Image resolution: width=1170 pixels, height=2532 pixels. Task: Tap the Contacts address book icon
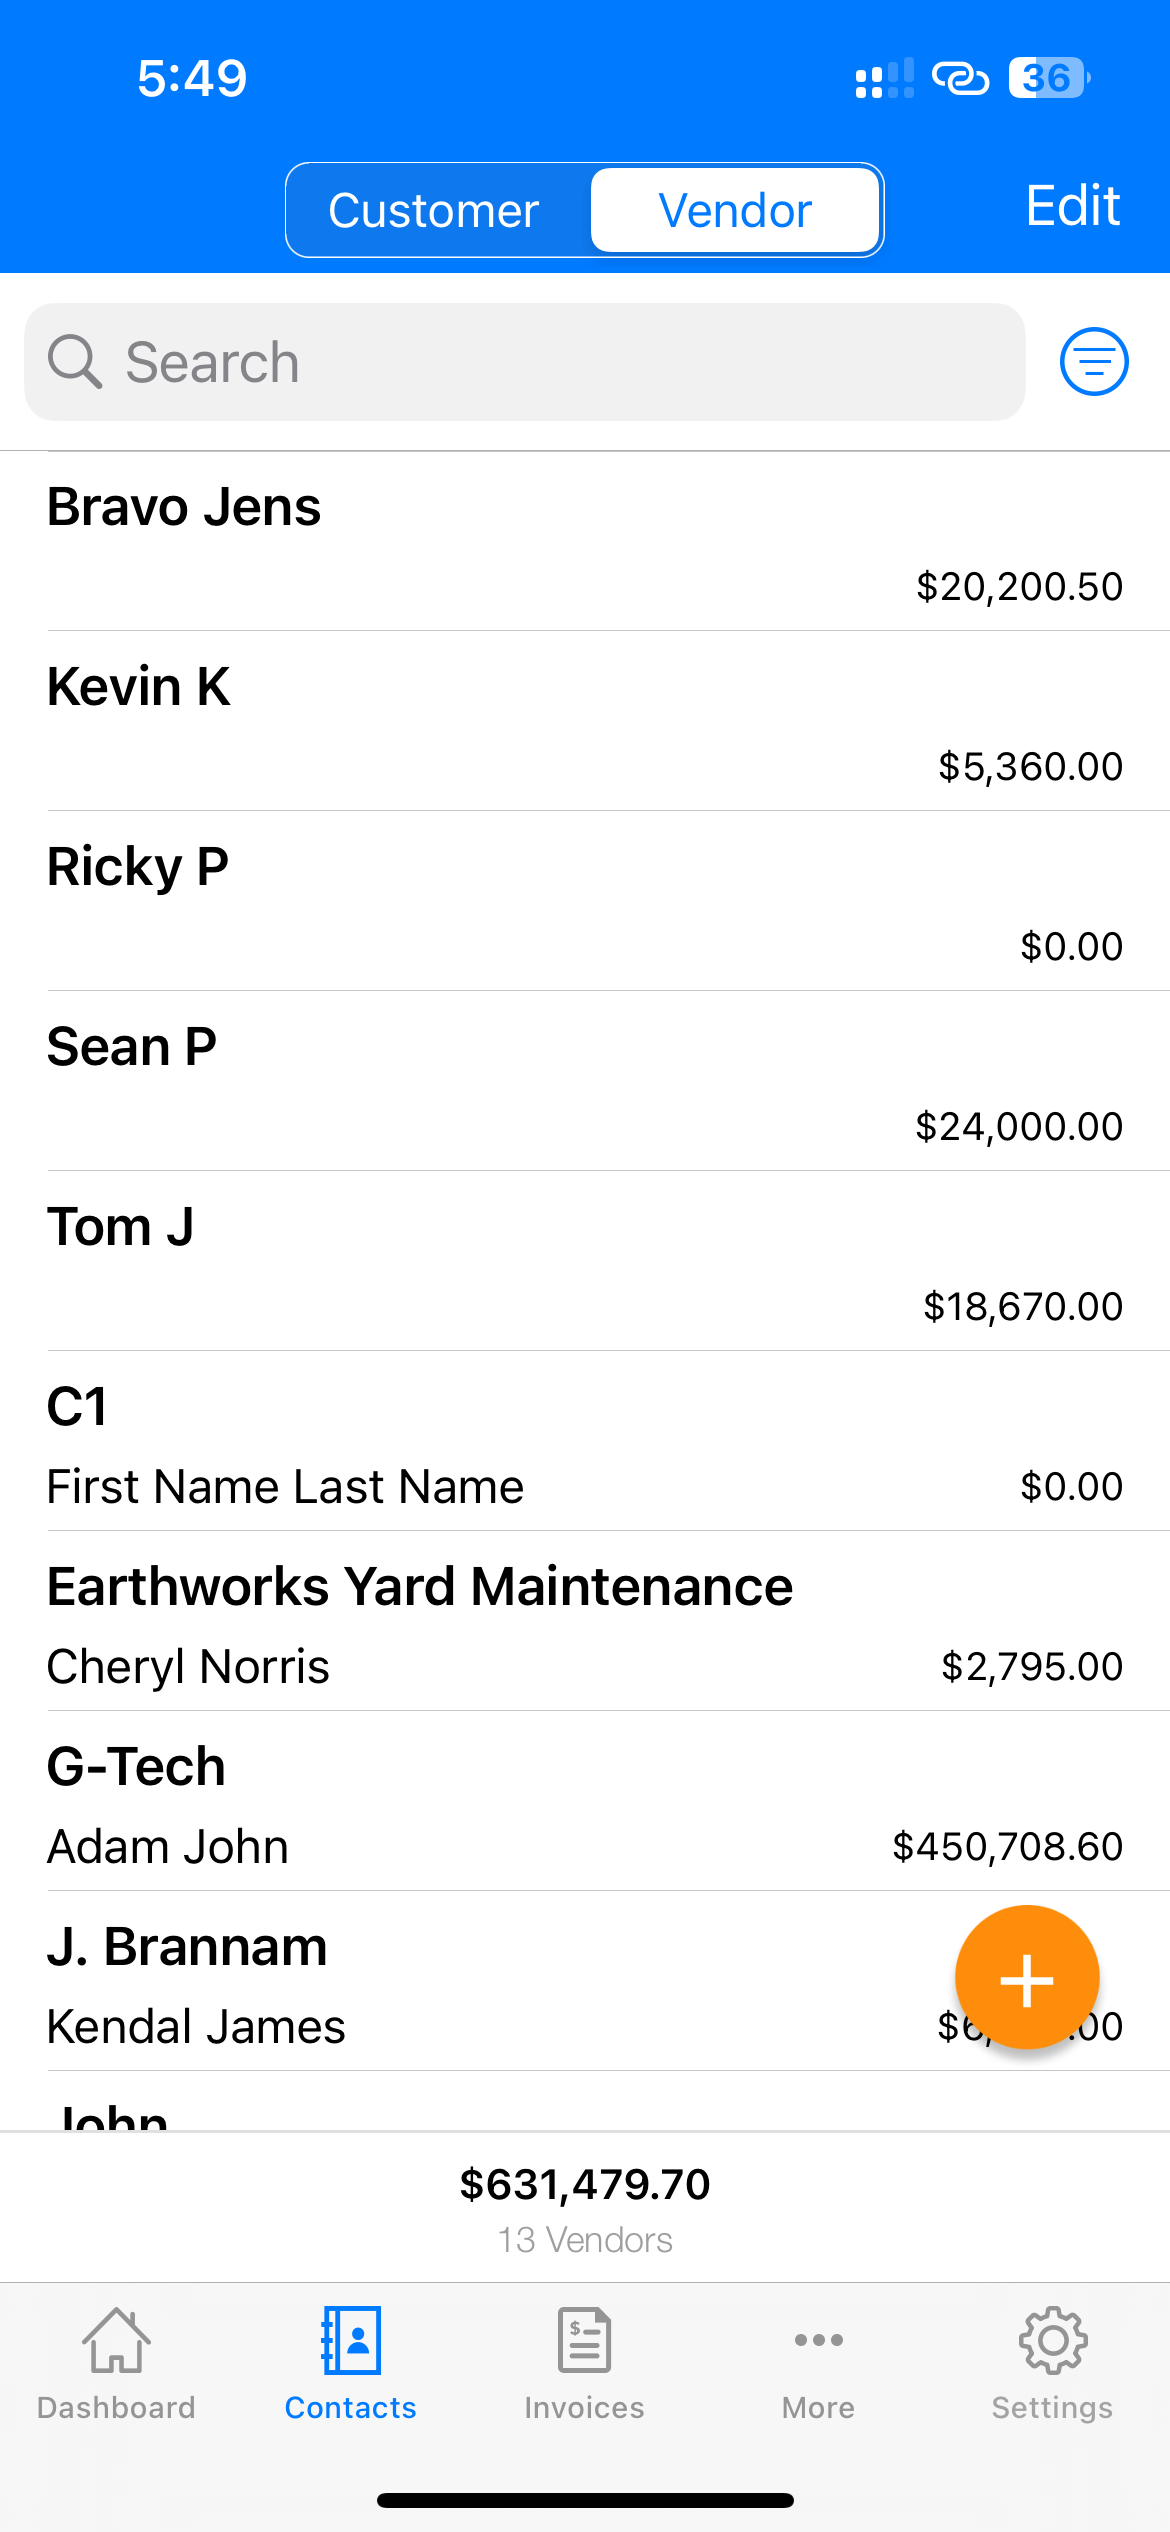point(350,2340)
